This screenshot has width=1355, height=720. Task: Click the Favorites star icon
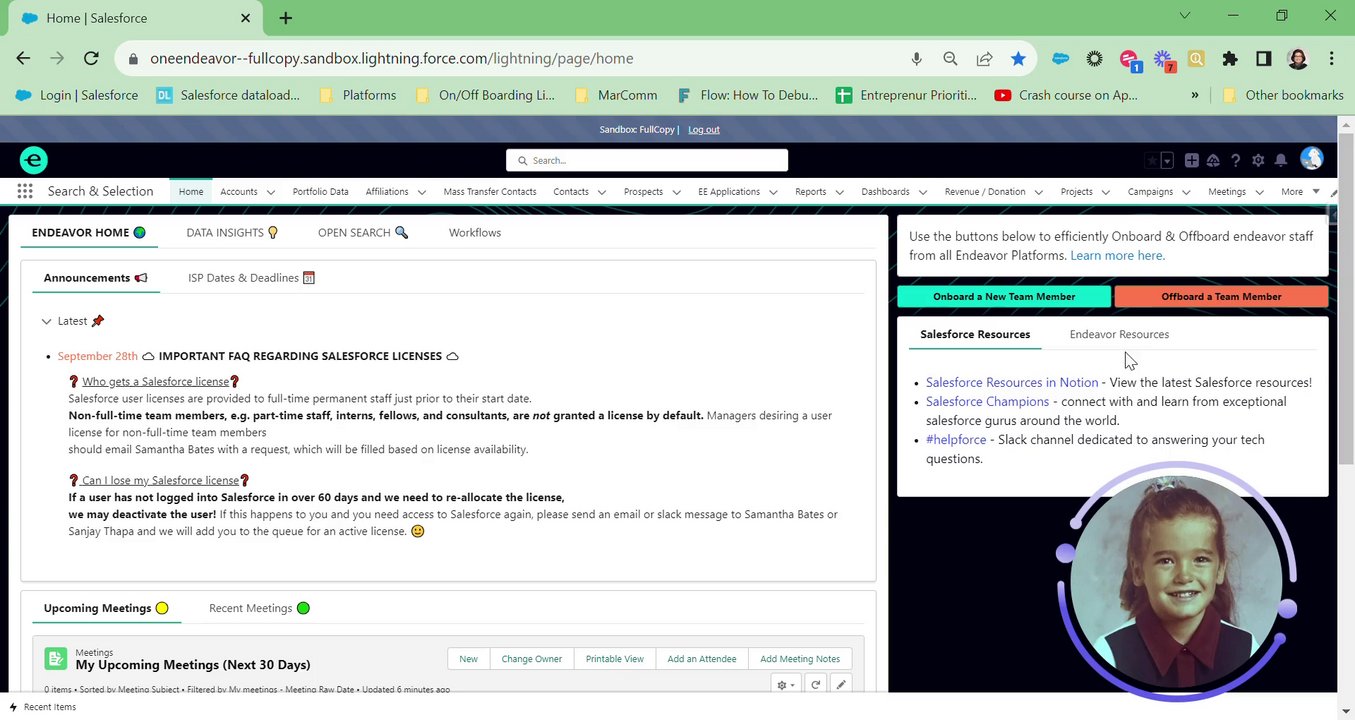coord(1152,160)
